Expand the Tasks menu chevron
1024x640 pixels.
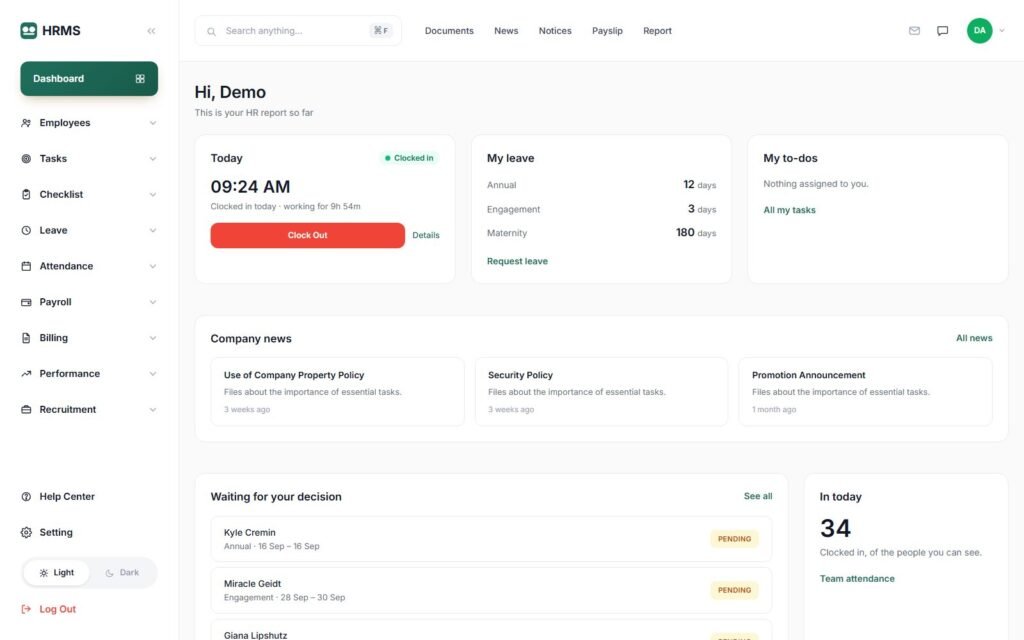point(153,159)
